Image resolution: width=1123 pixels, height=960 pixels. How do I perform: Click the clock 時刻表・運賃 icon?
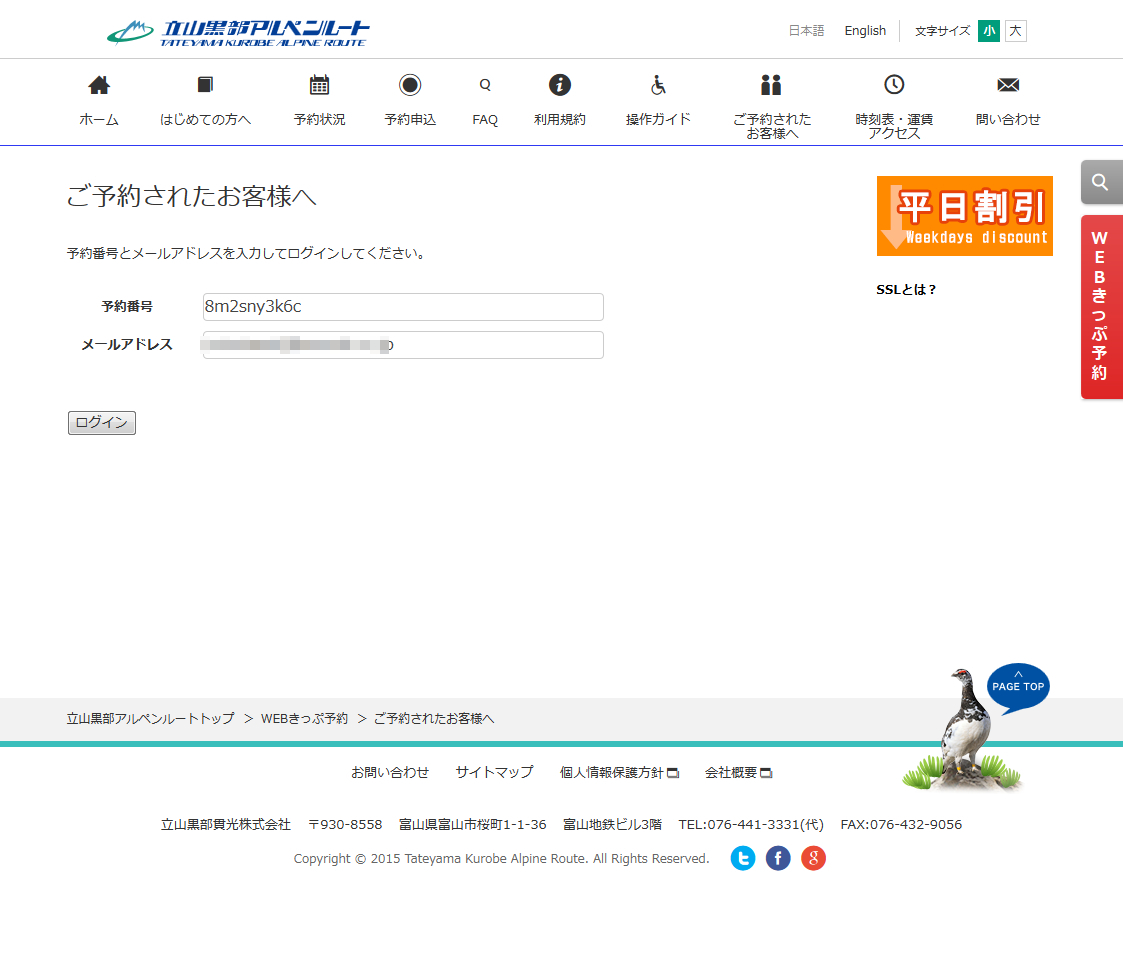click(x=894, y=86)
